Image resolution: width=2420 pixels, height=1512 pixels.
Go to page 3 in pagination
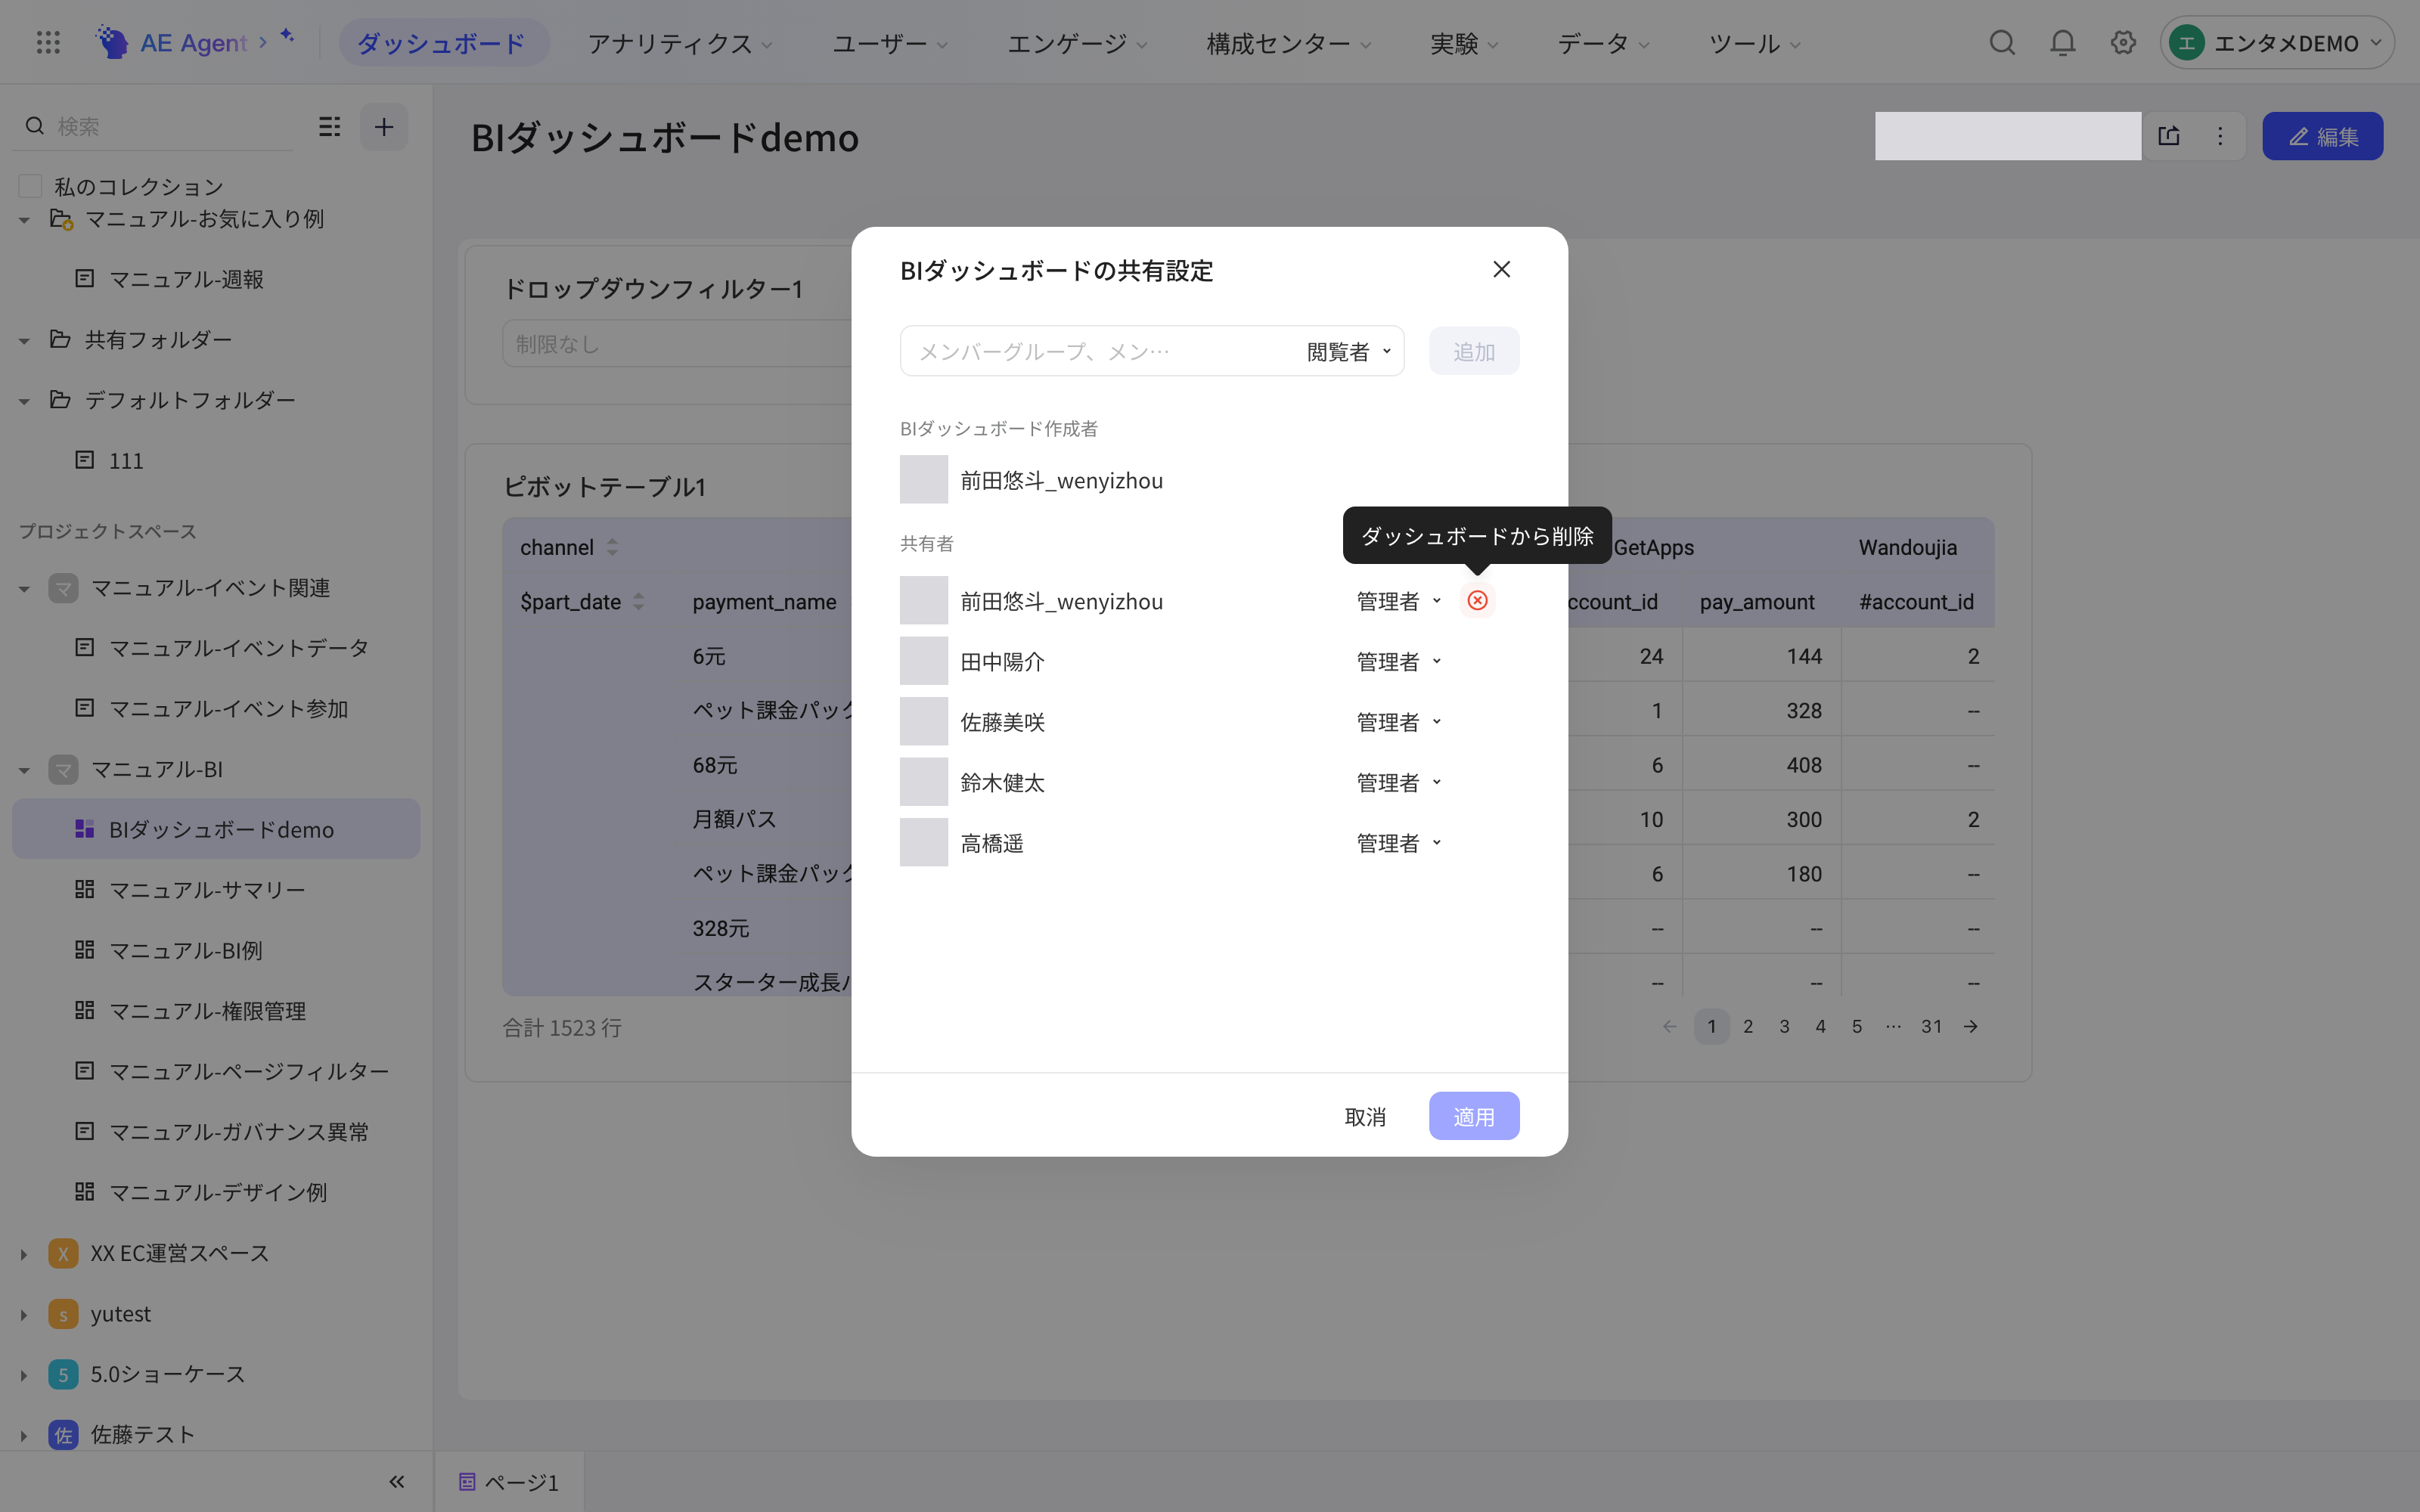1784,1027
